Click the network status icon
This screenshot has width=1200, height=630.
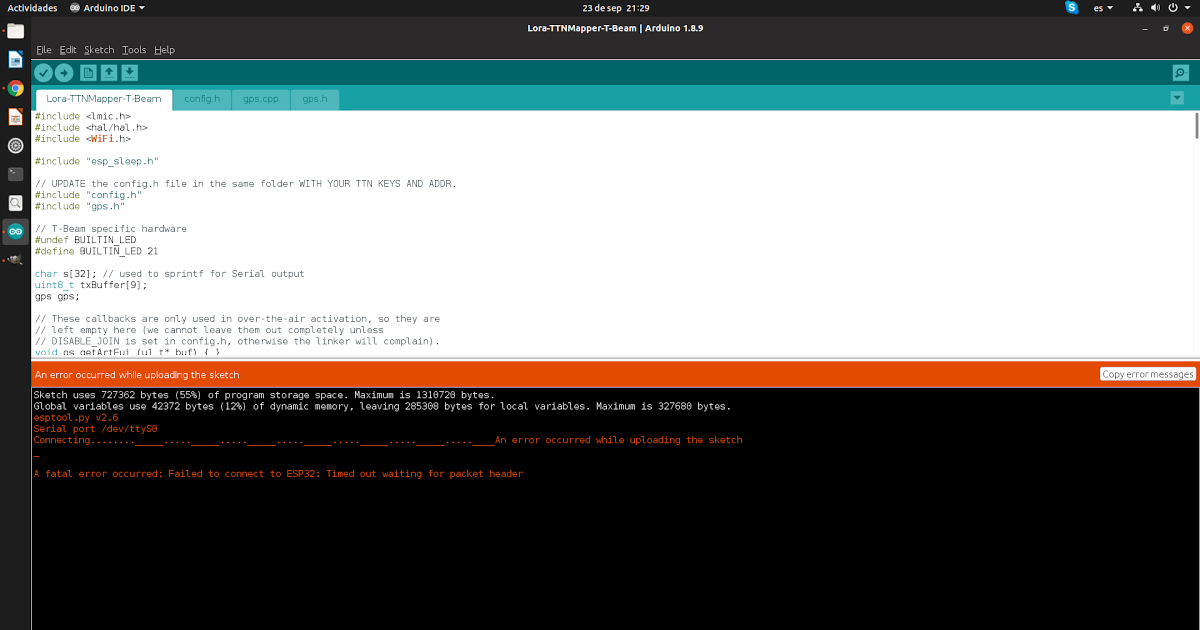point(1138,7)
